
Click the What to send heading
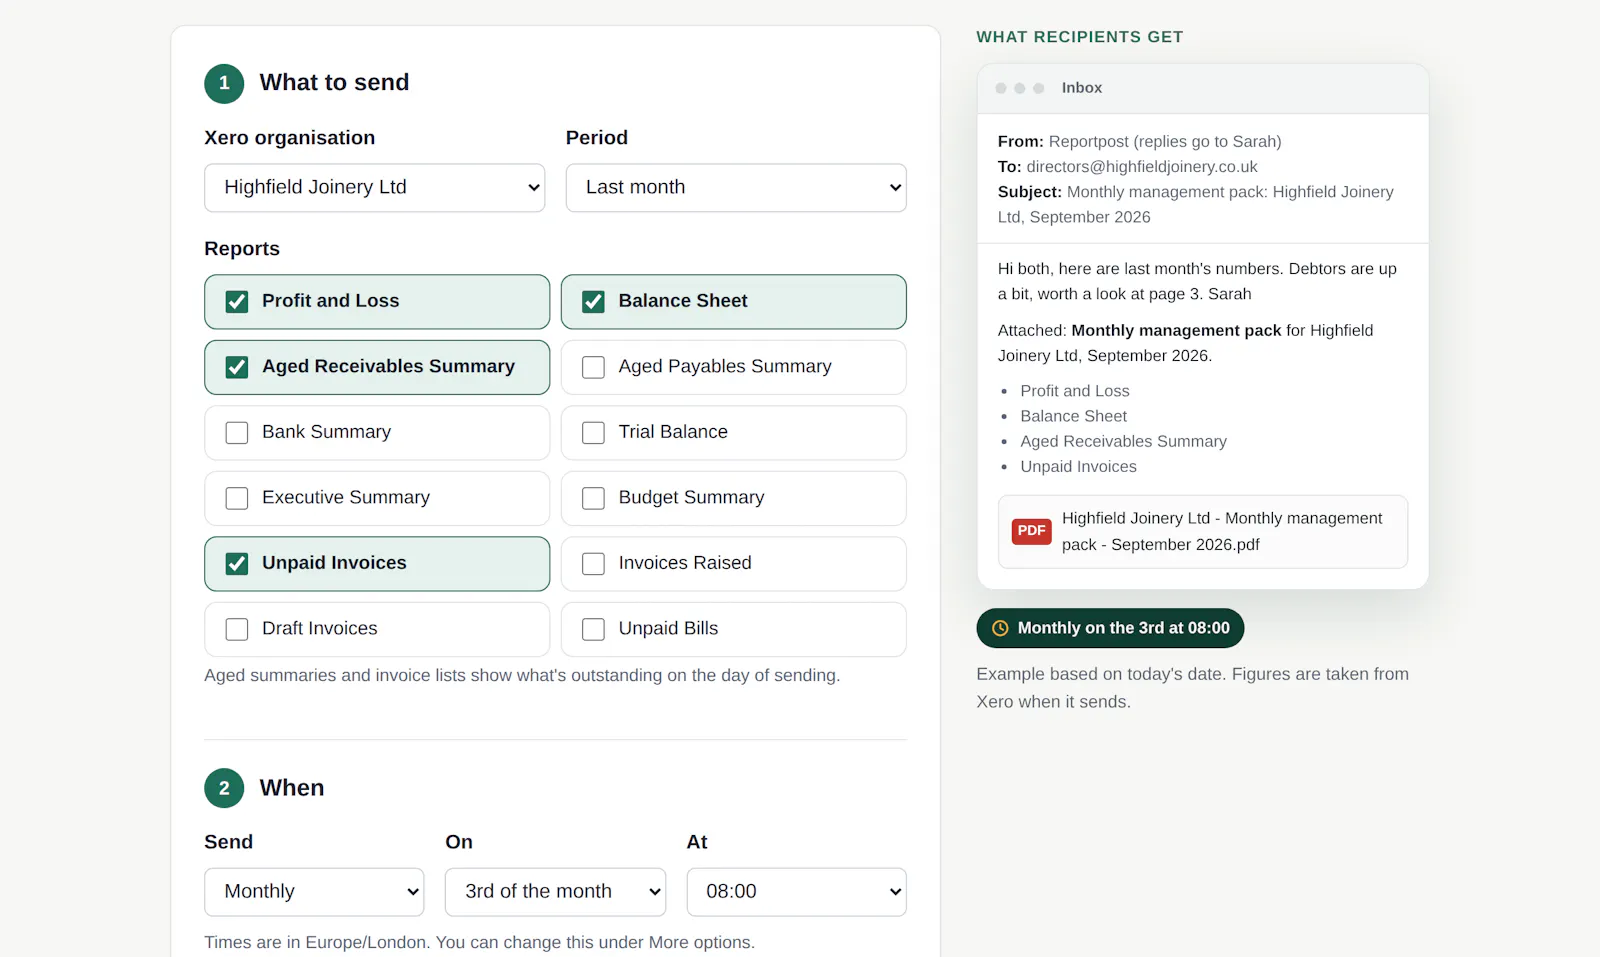tap(334, 82)
